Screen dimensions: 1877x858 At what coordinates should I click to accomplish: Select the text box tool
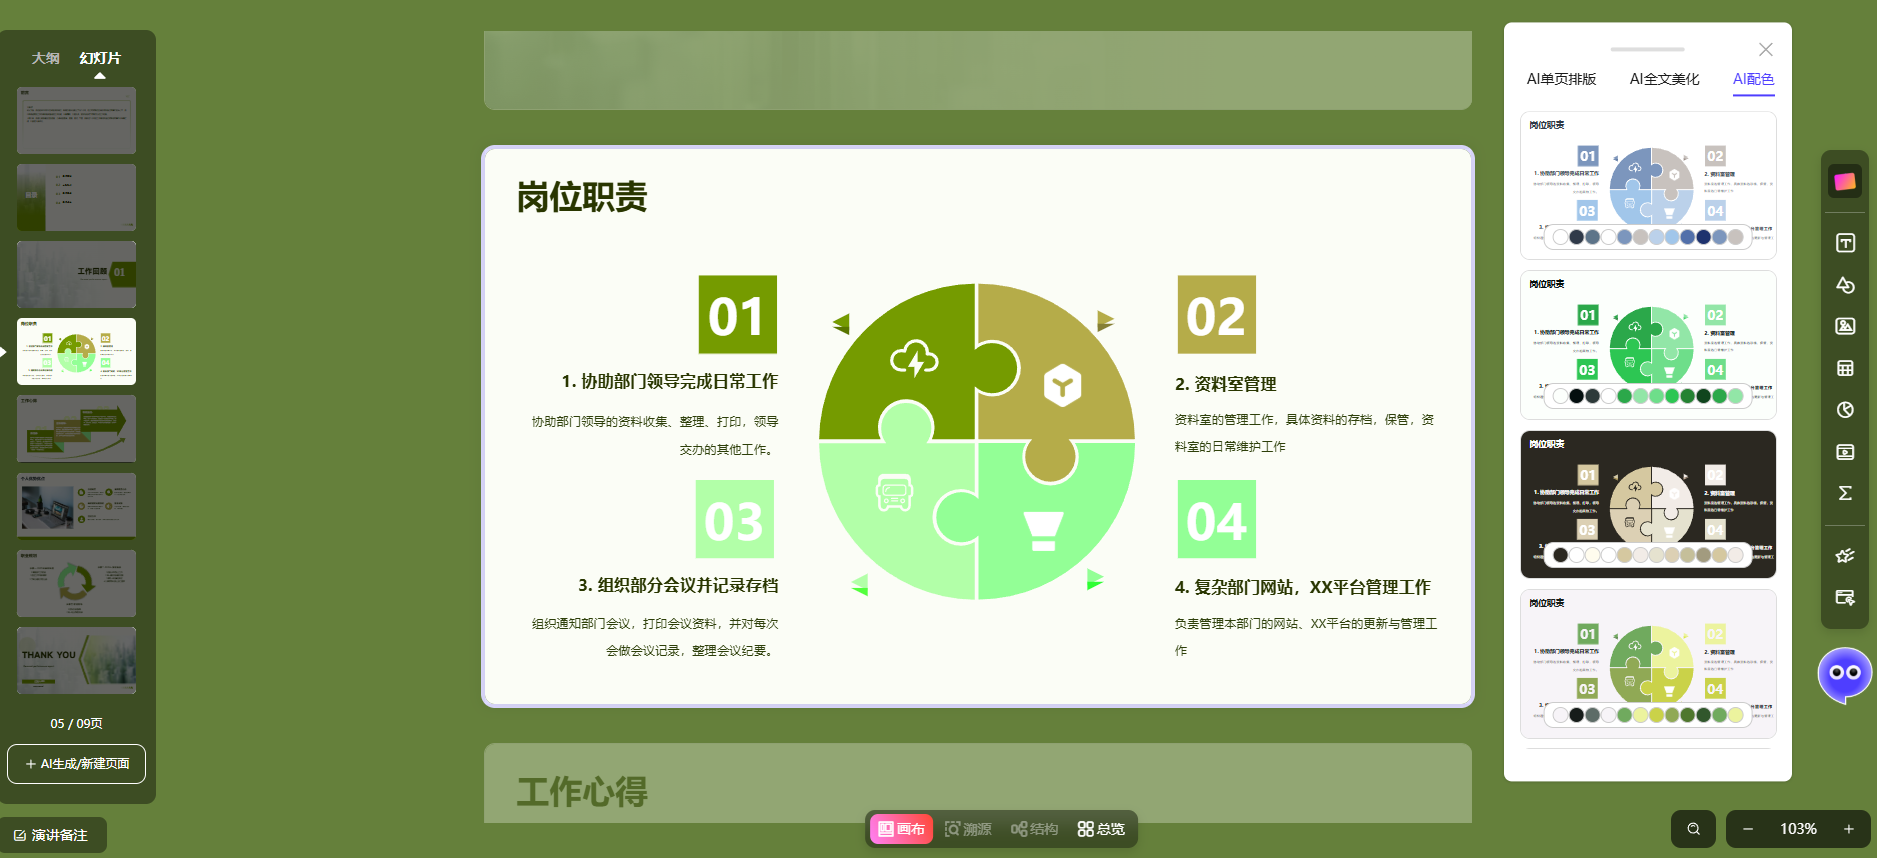(x=1845, y=243)
